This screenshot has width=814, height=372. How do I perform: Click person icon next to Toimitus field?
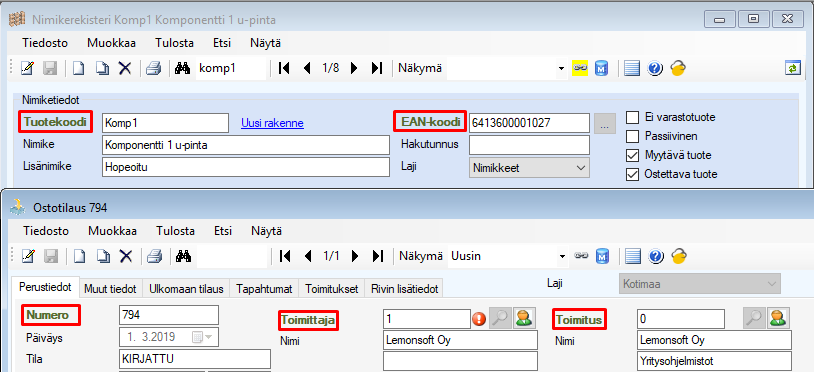777,319
